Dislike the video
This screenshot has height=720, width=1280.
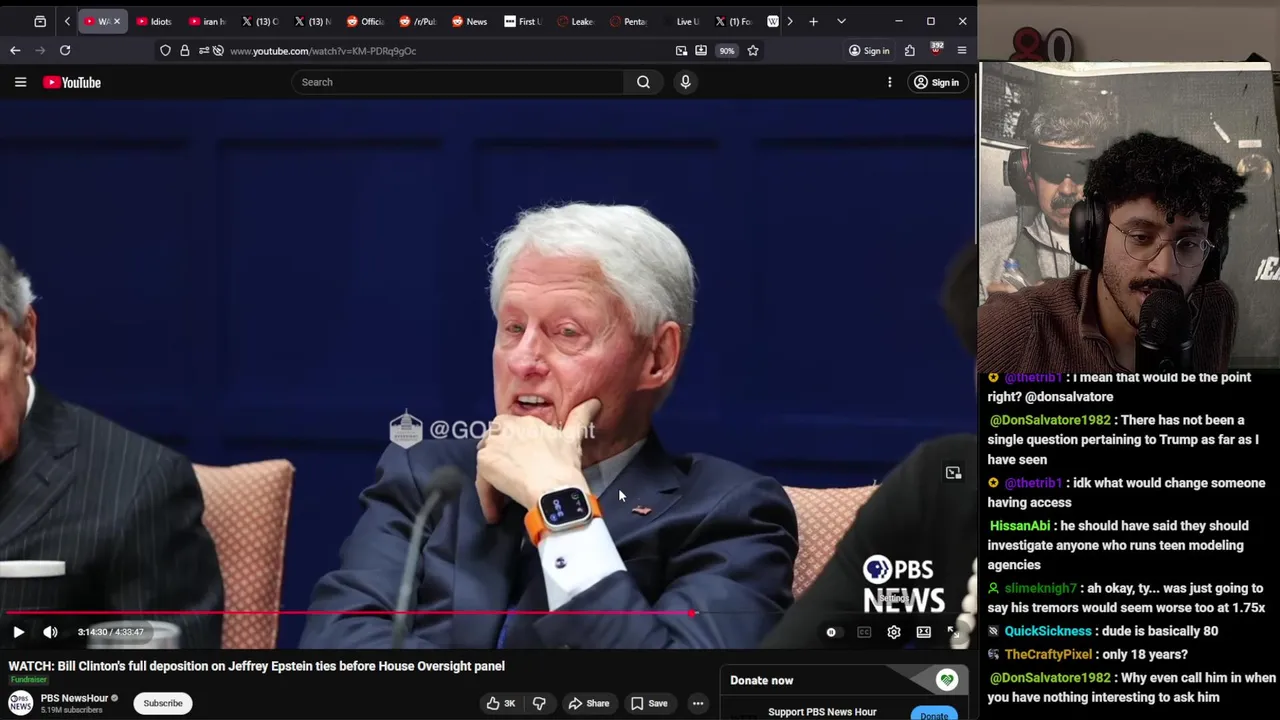(539, 703)
